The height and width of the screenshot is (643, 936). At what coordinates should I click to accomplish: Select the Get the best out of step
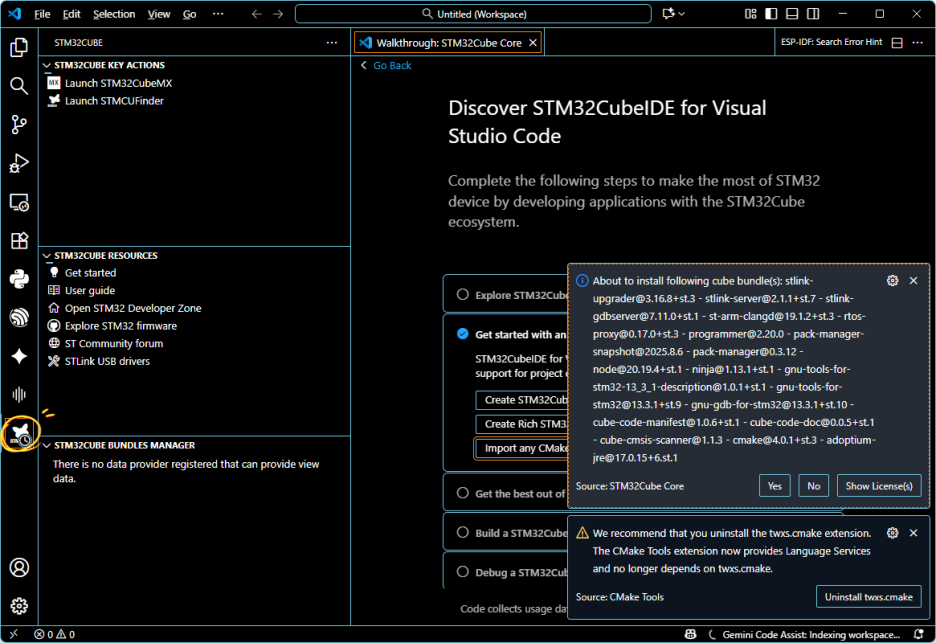click(463, 493)
